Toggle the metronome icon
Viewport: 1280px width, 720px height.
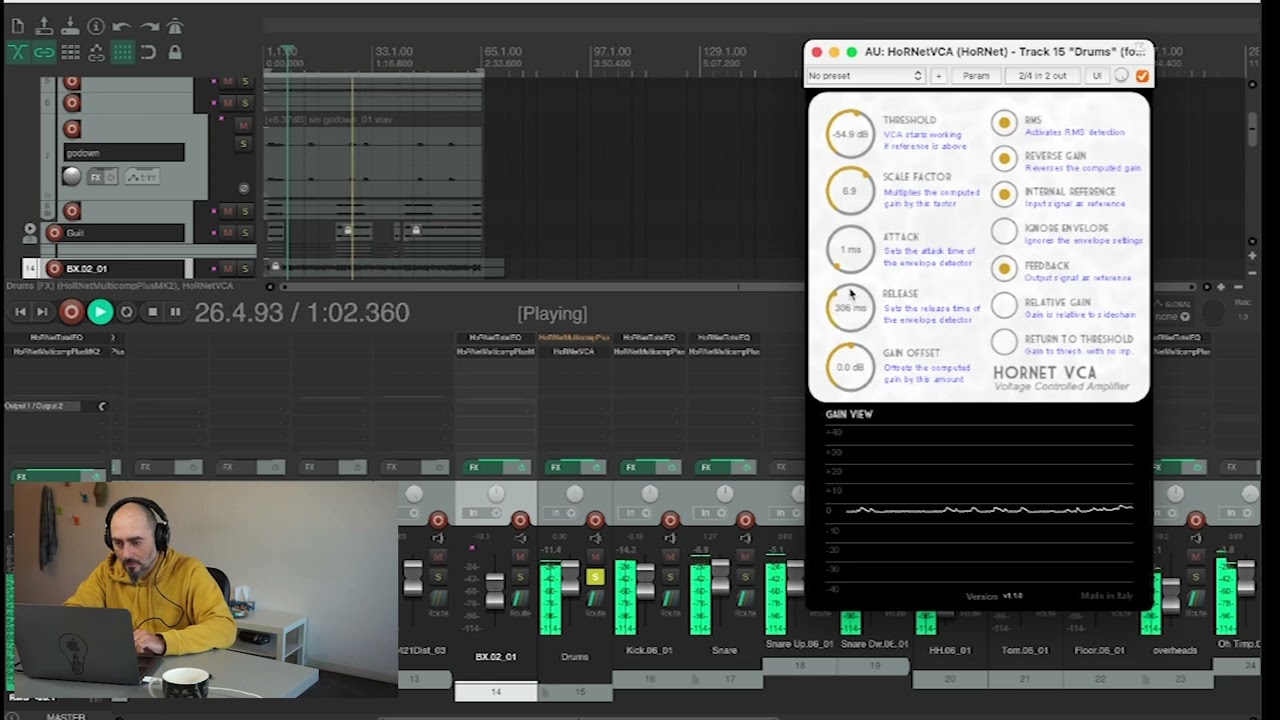pyautogui.click(x=175, y=27)
